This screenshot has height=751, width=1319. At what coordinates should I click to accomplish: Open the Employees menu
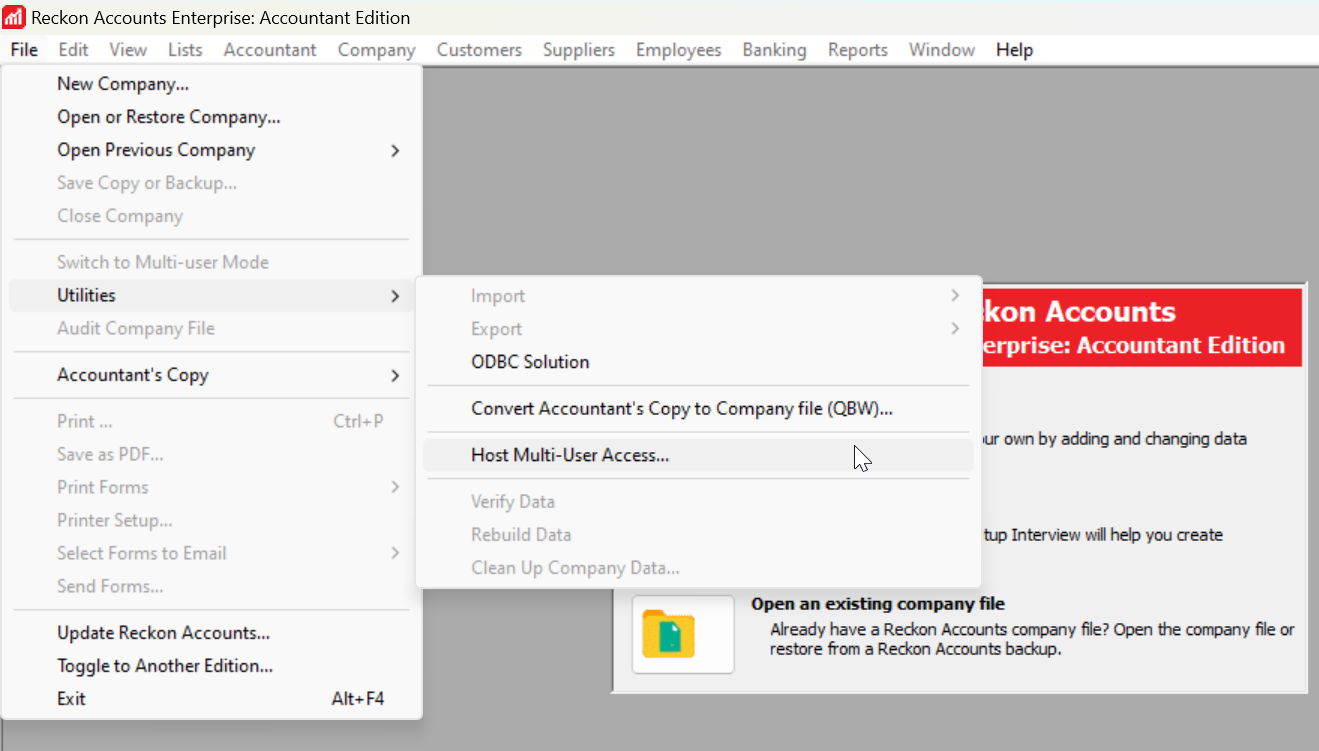[678, 50]
